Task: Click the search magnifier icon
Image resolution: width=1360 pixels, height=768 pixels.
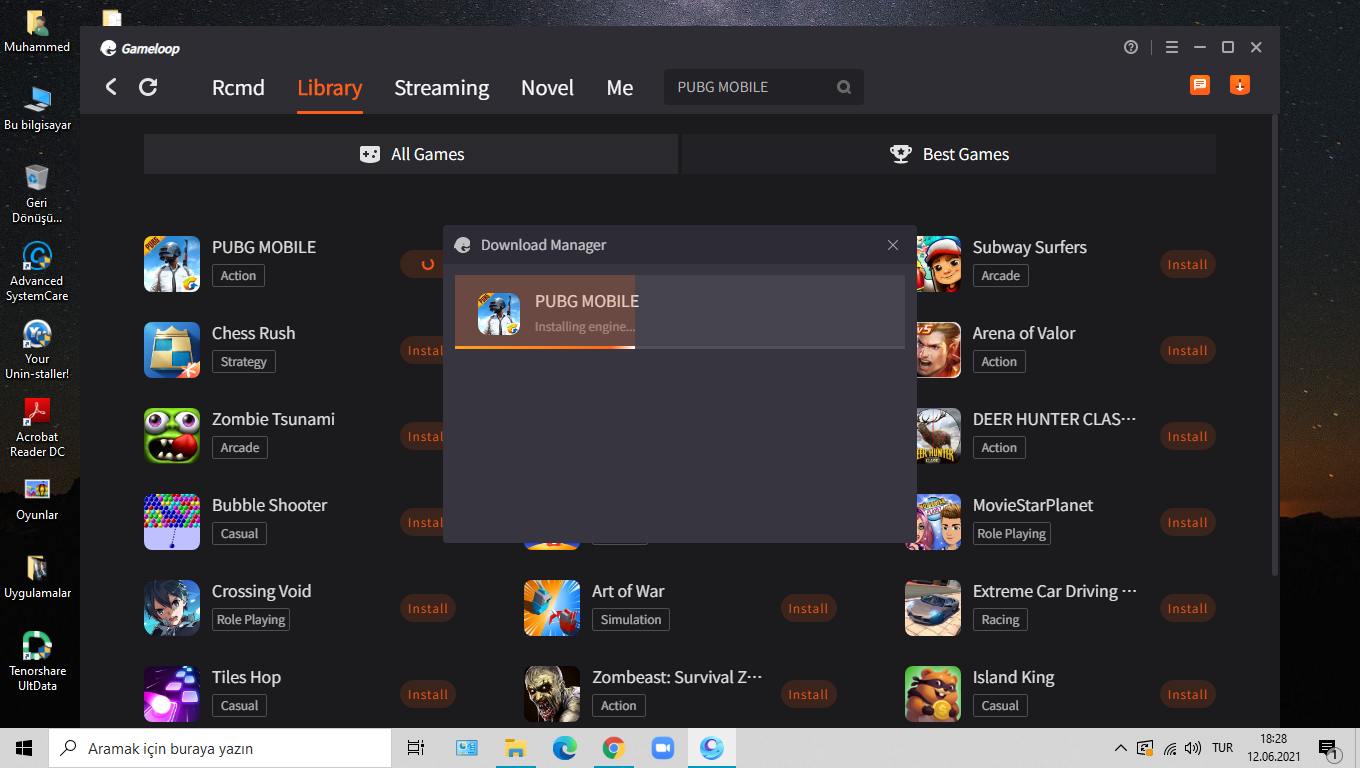Action: 844,87
